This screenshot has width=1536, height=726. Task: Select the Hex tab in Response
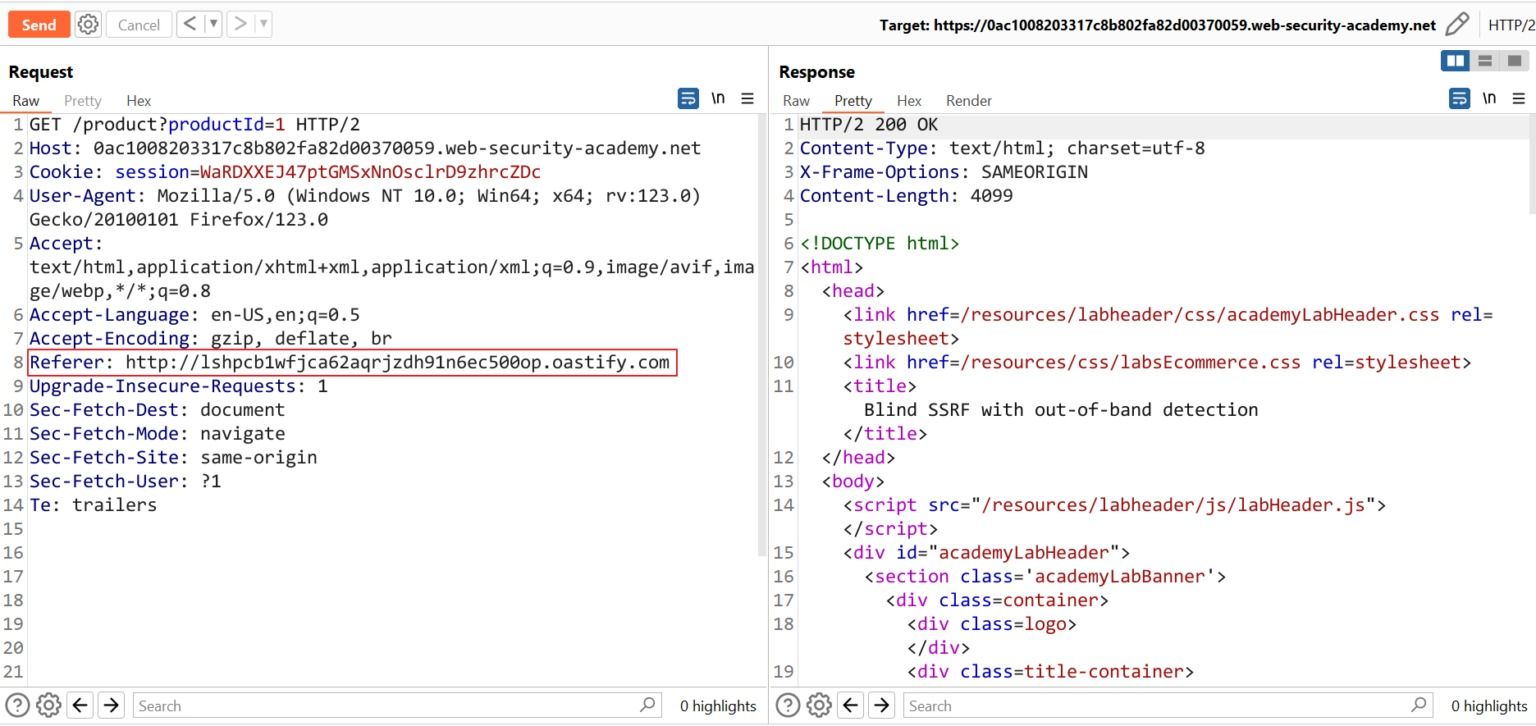[909, 100]
